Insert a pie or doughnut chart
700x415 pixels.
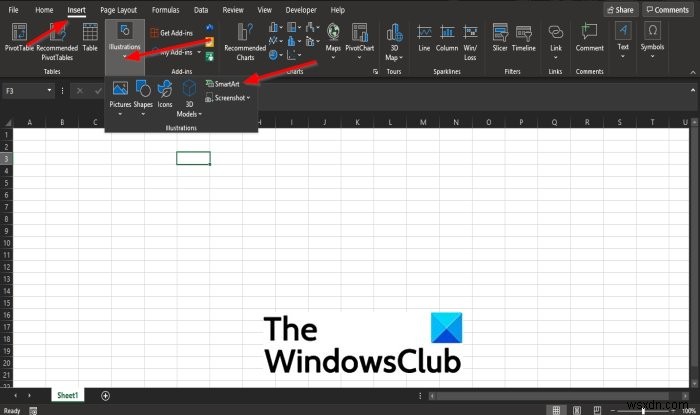[275, 55]
